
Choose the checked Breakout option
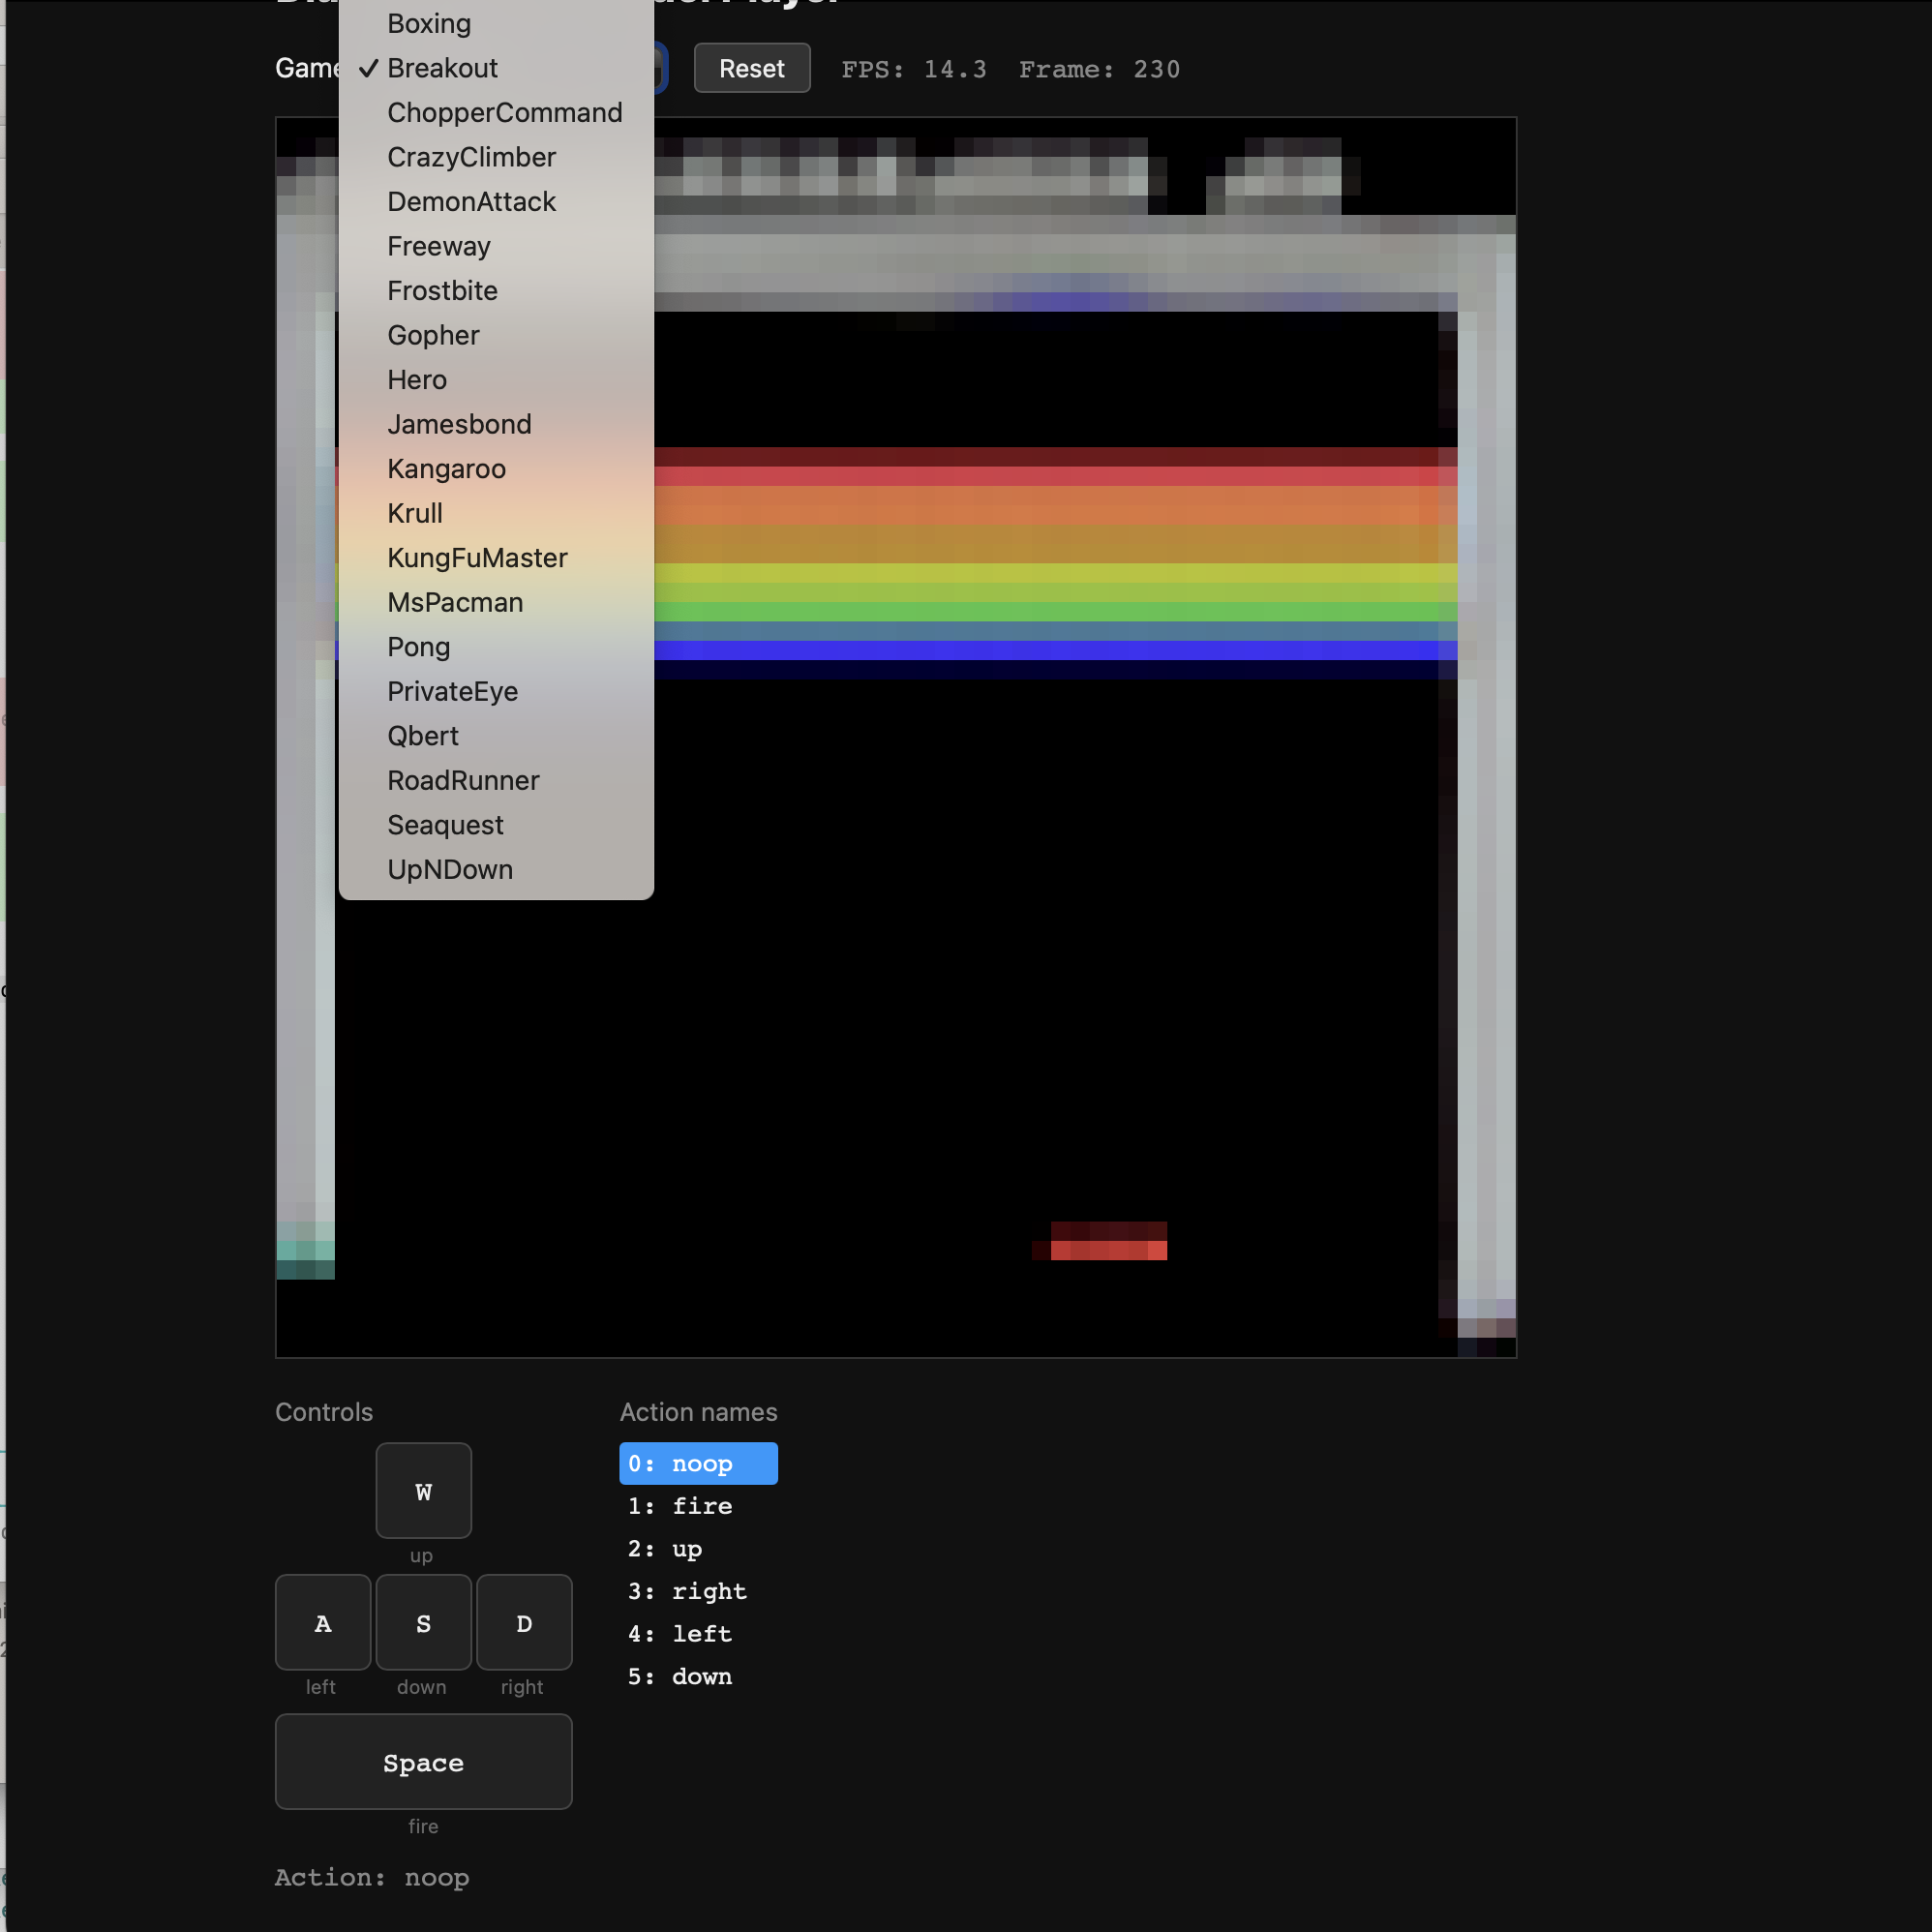point(496,68)
